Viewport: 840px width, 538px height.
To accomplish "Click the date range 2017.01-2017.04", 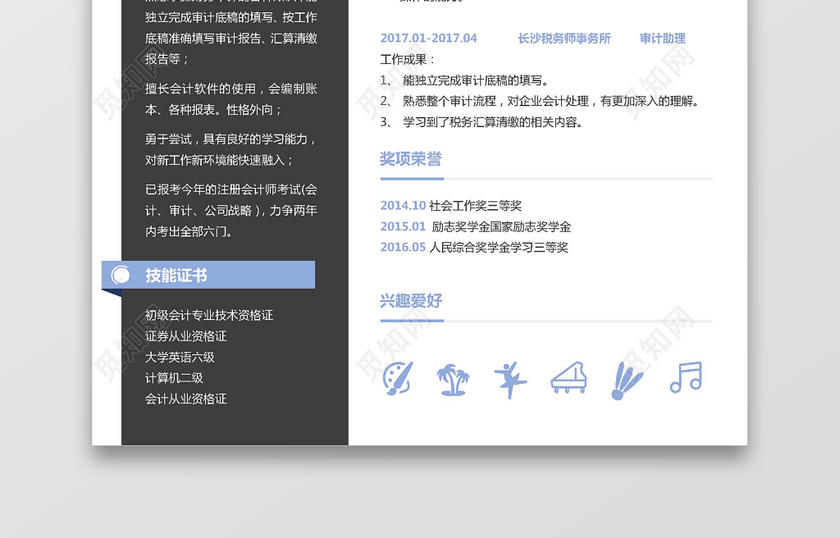I will tap(429, 38).
